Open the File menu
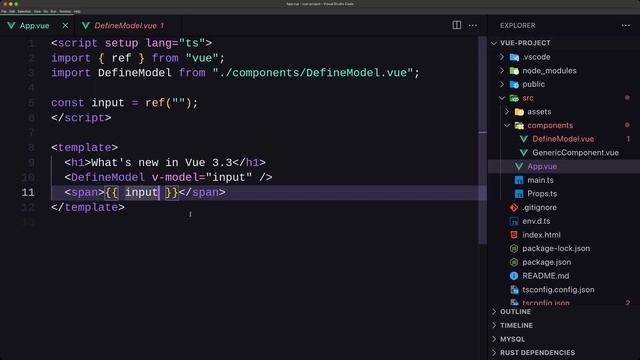Viewport: 640px width, 360px height. point(4,11)
